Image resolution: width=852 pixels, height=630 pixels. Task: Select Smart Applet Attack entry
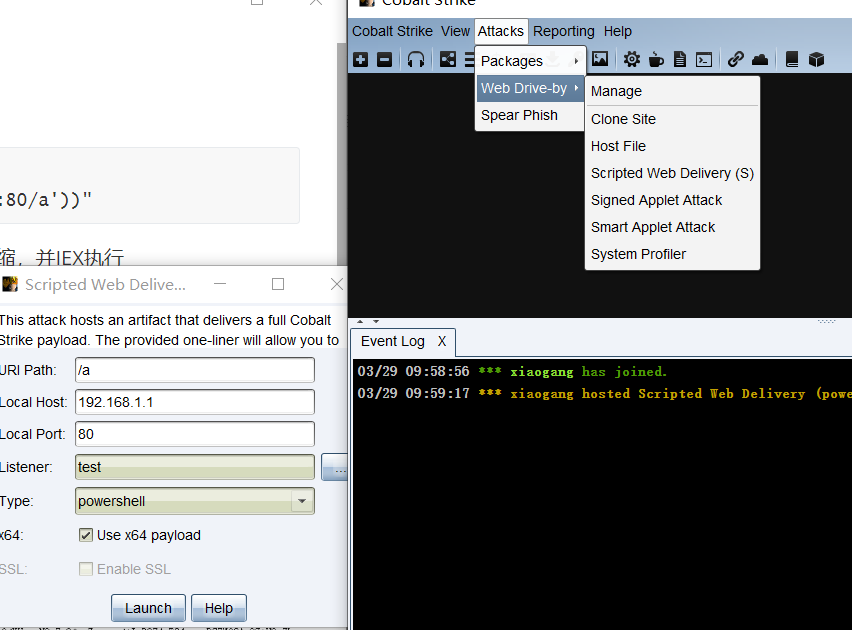coord(672,227)
